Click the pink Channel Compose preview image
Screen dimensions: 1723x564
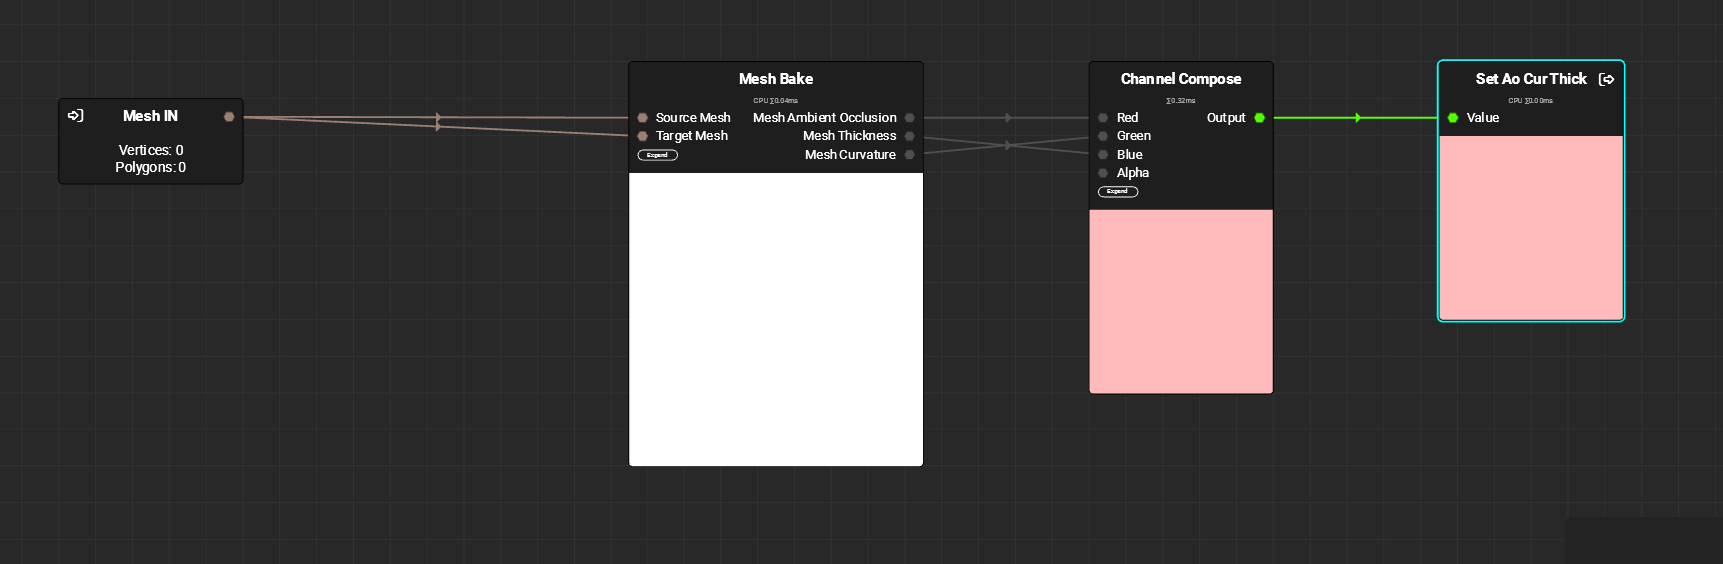coord(1180,301)
